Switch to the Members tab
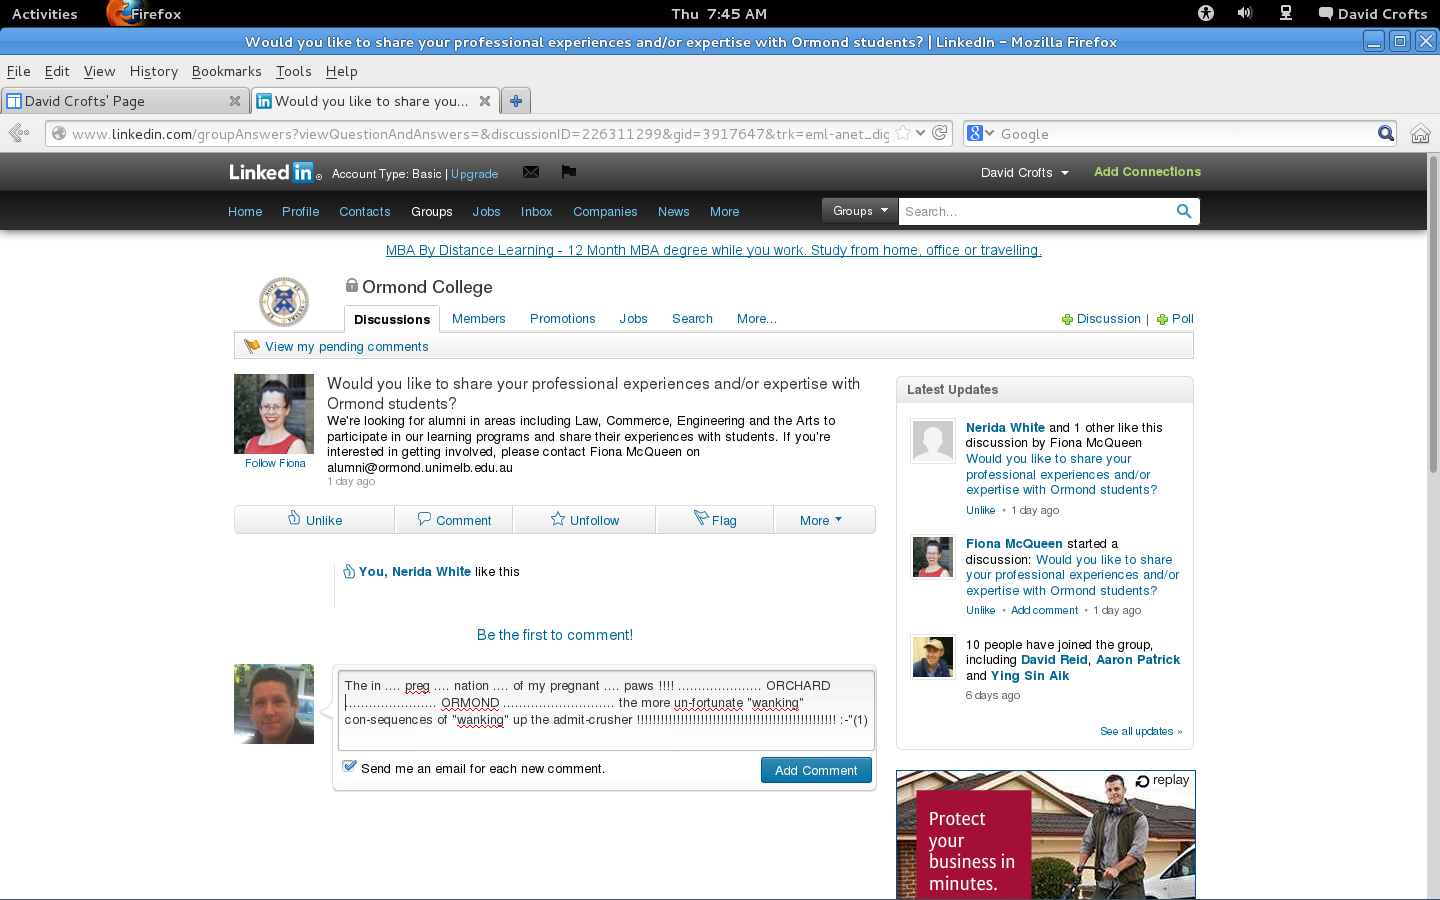This screenshot has height=900, width=1440. point(479,319)
